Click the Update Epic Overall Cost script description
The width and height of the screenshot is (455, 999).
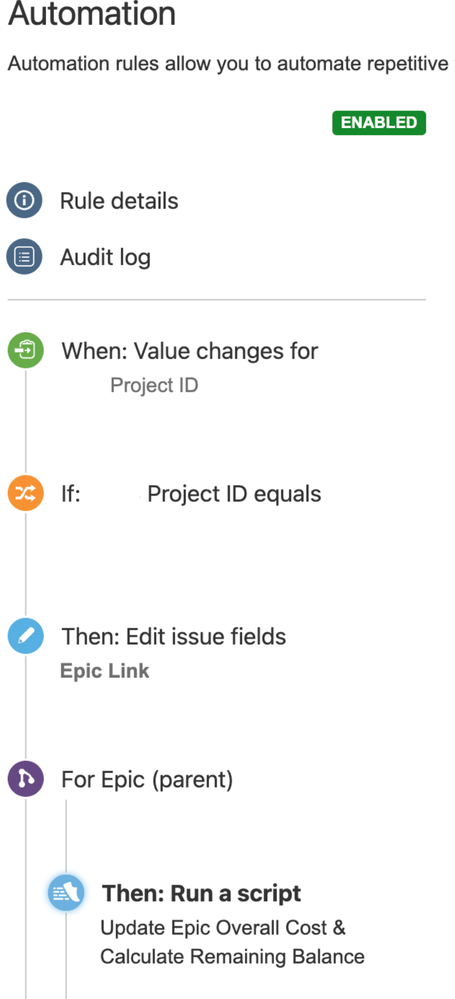click(233, 942)
